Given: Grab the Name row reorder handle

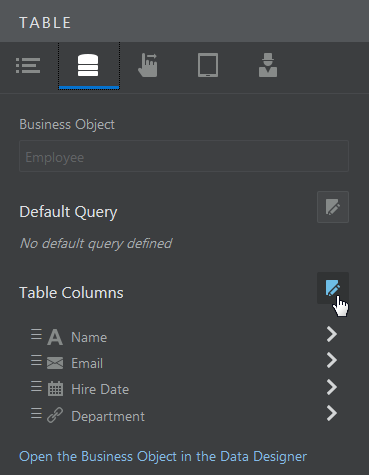Looking at the screenshot, I should (x=36, y=334).
